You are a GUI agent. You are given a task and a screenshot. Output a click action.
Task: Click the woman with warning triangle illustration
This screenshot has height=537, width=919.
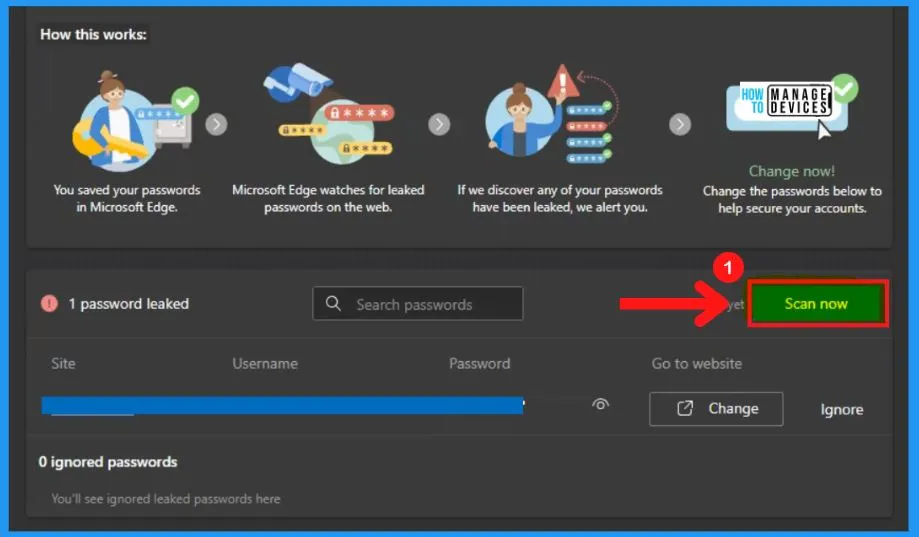click(x=551, y=114)
